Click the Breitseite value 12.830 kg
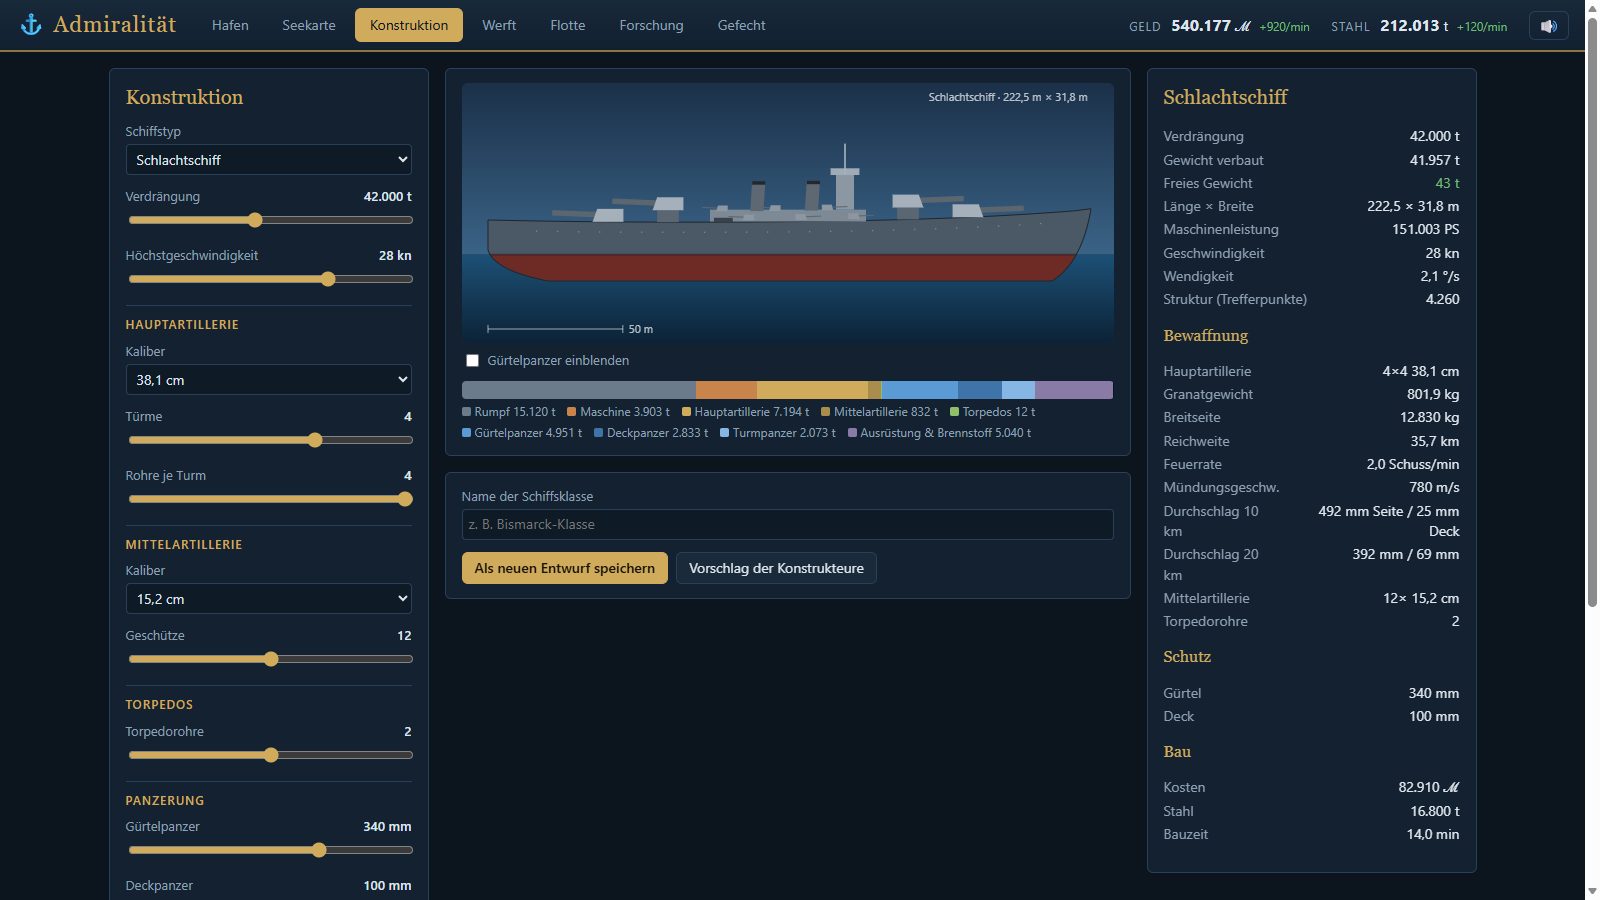This screenshot has height=900, width=1600. tap(1429, 417)
